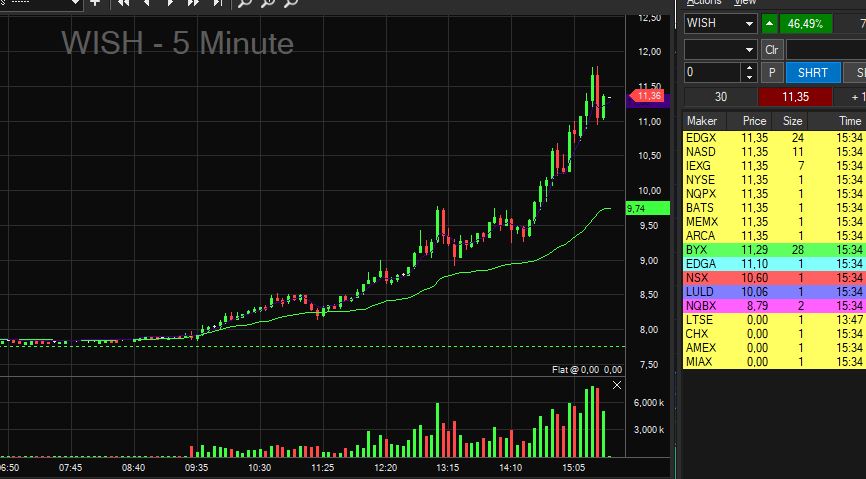The image size is (866, 479).
Task: Select the MEMX level 2 row
Action: pyautogui.click(x=774, y=222)
